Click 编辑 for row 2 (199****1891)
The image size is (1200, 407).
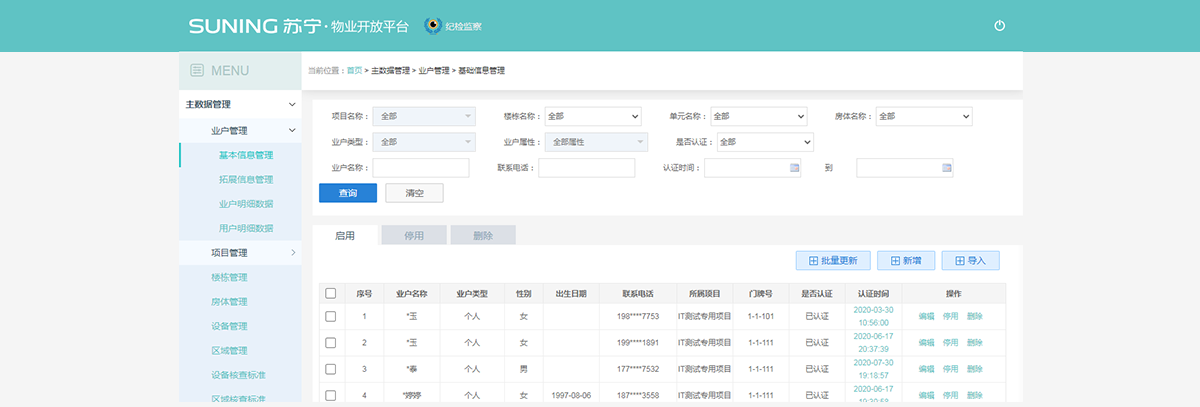(x=926, y=342)
